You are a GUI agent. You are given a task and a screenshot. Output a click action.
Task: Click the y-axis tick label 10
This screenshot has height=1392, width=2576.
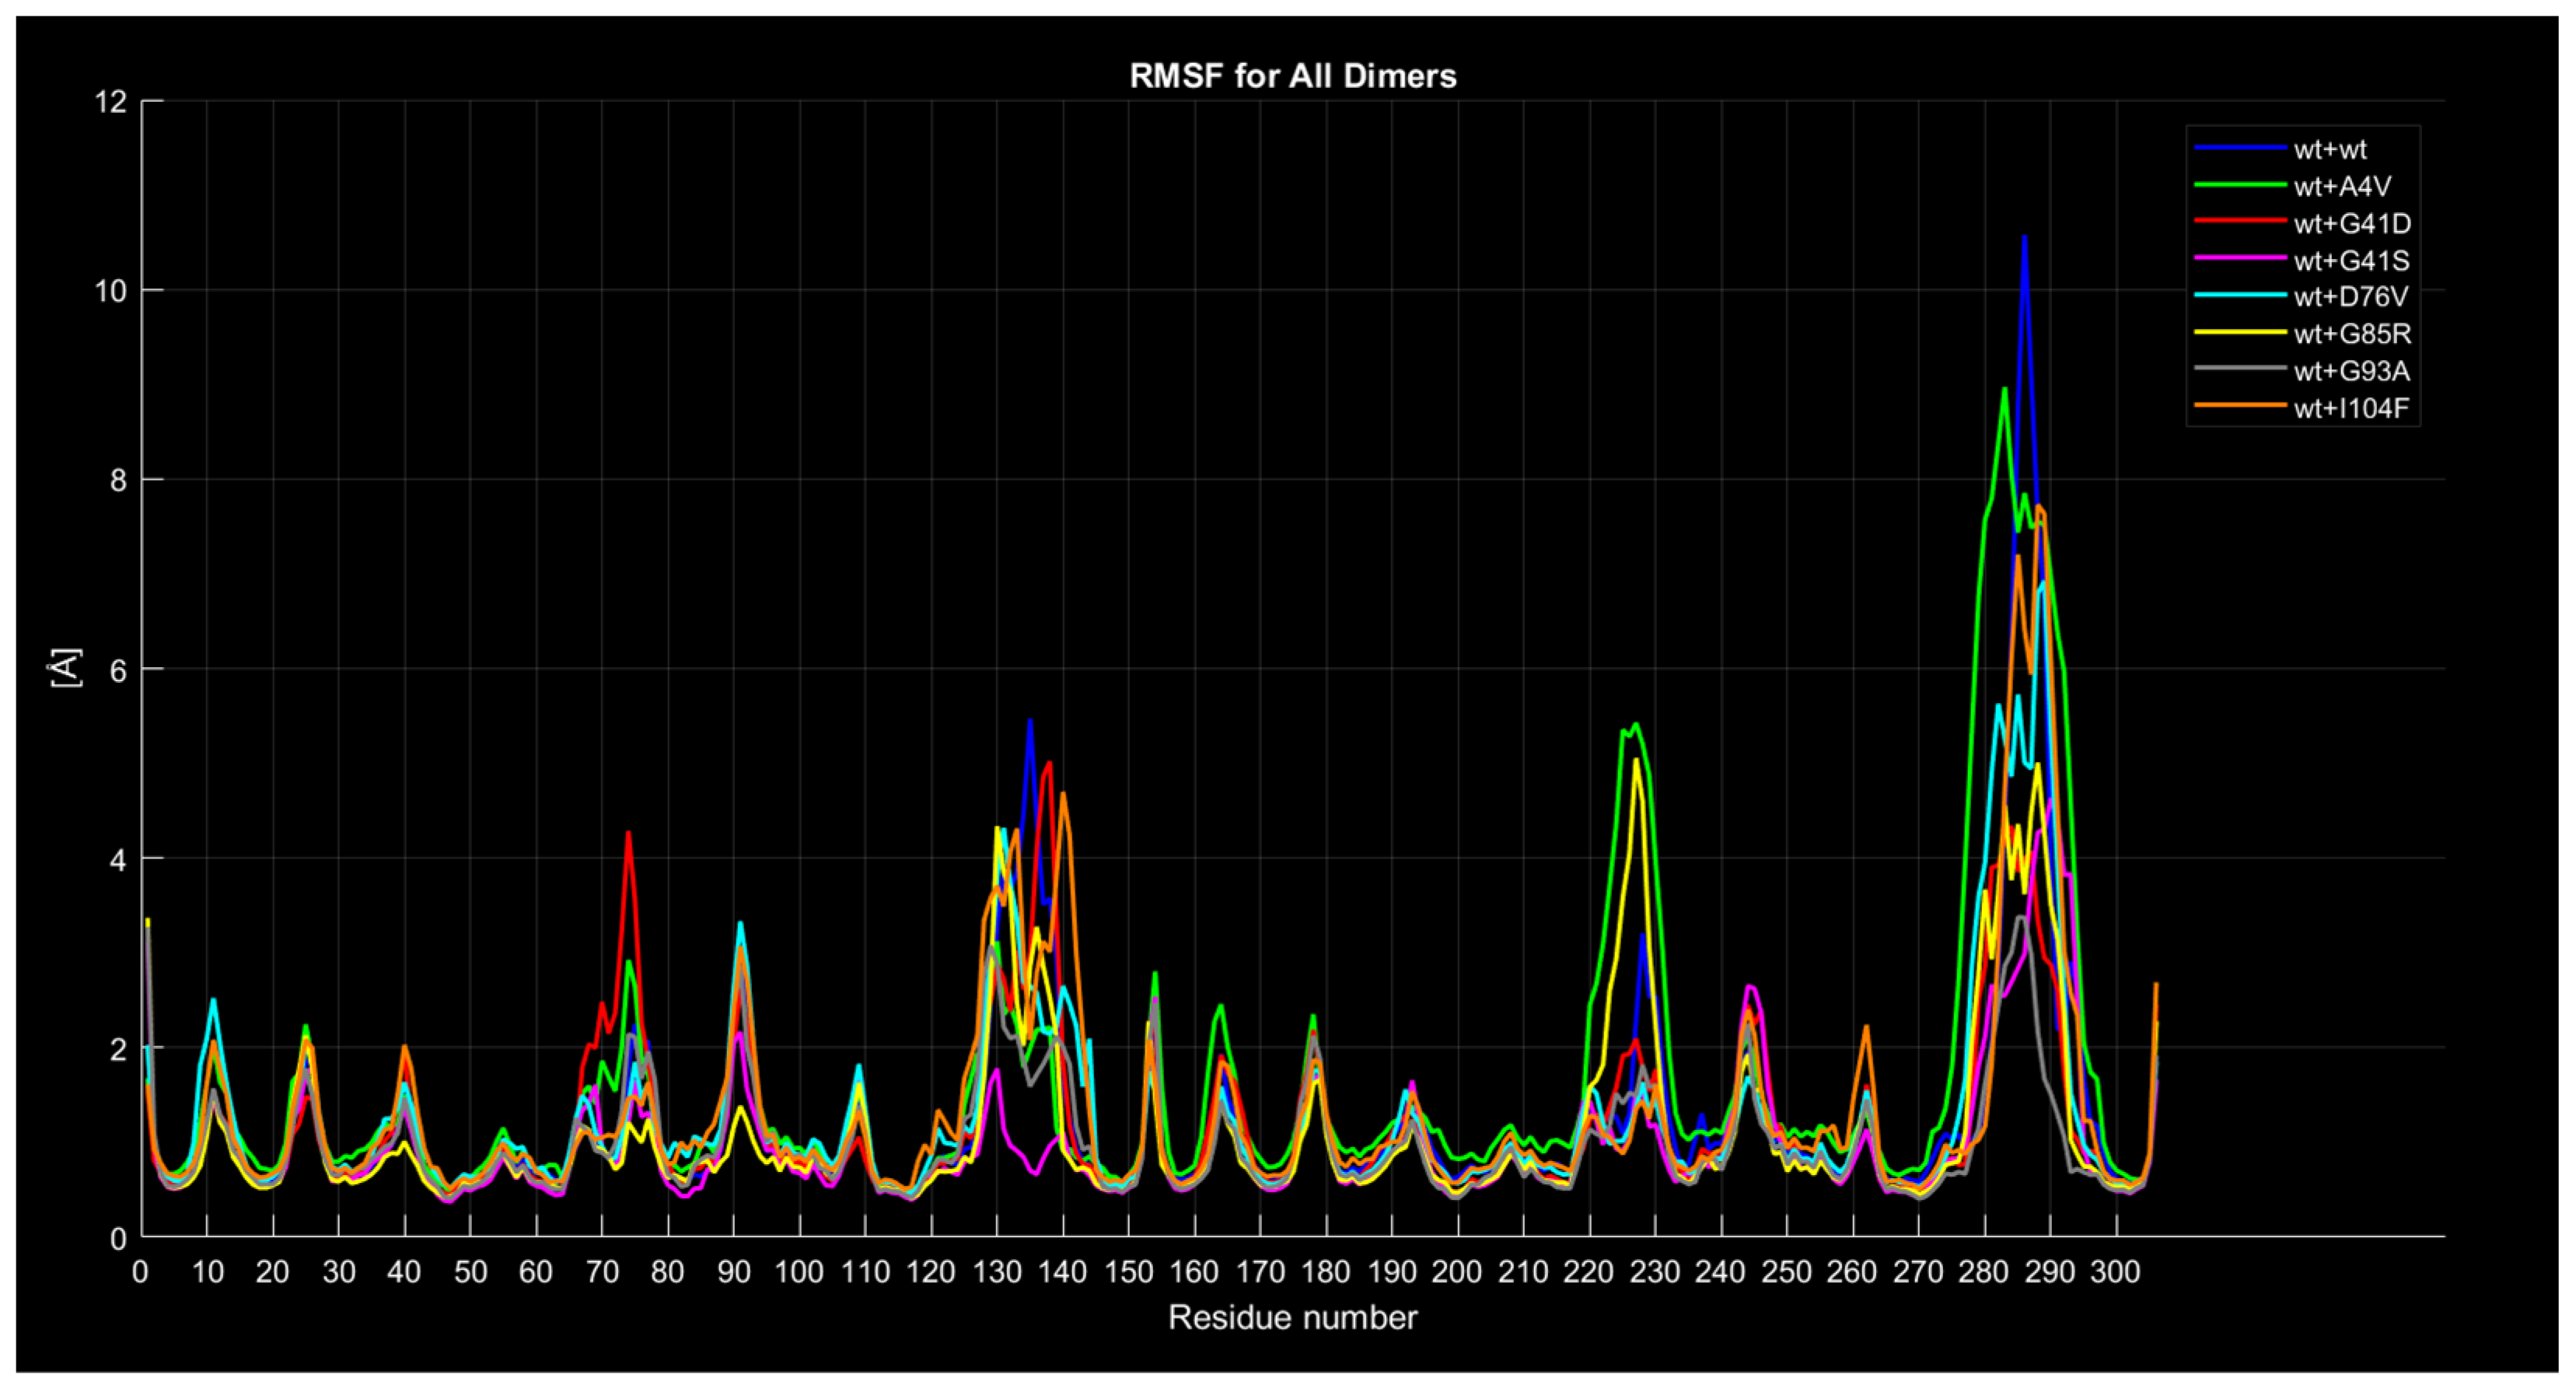pyautogui.click(x=113, y=291)
